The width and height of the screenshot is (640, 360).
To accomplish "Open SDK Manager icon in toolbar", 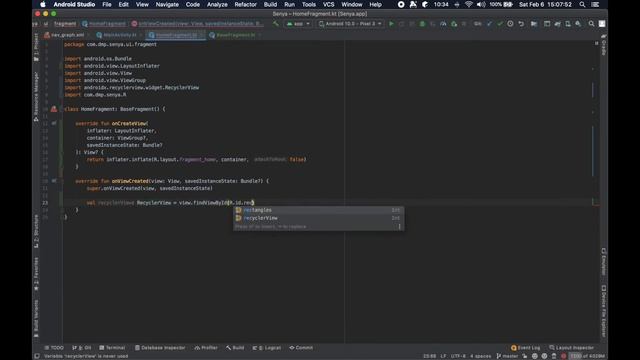I will click(x=578, y=24).
